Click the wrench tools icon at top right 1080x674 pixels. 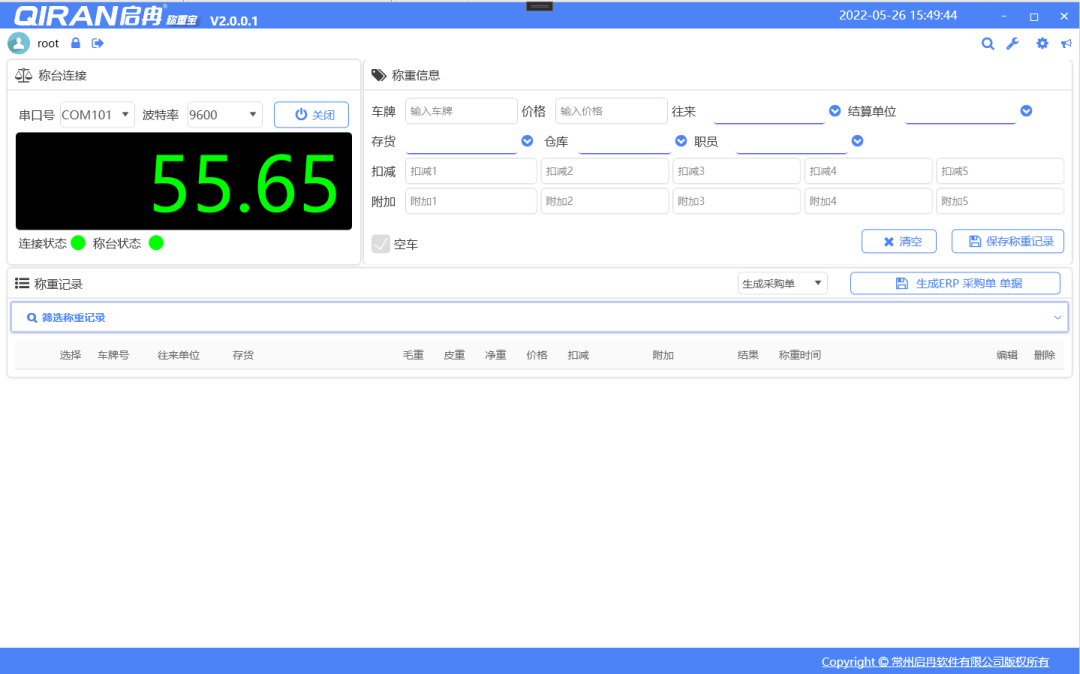[x=1013, y=43]
